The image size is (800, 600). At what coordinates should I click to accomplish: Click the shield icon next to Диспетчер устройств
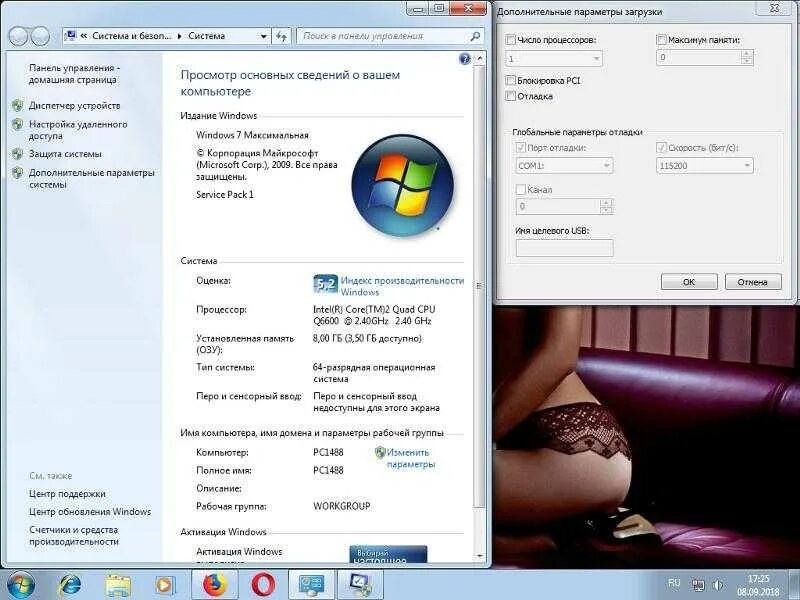[17, 106]
